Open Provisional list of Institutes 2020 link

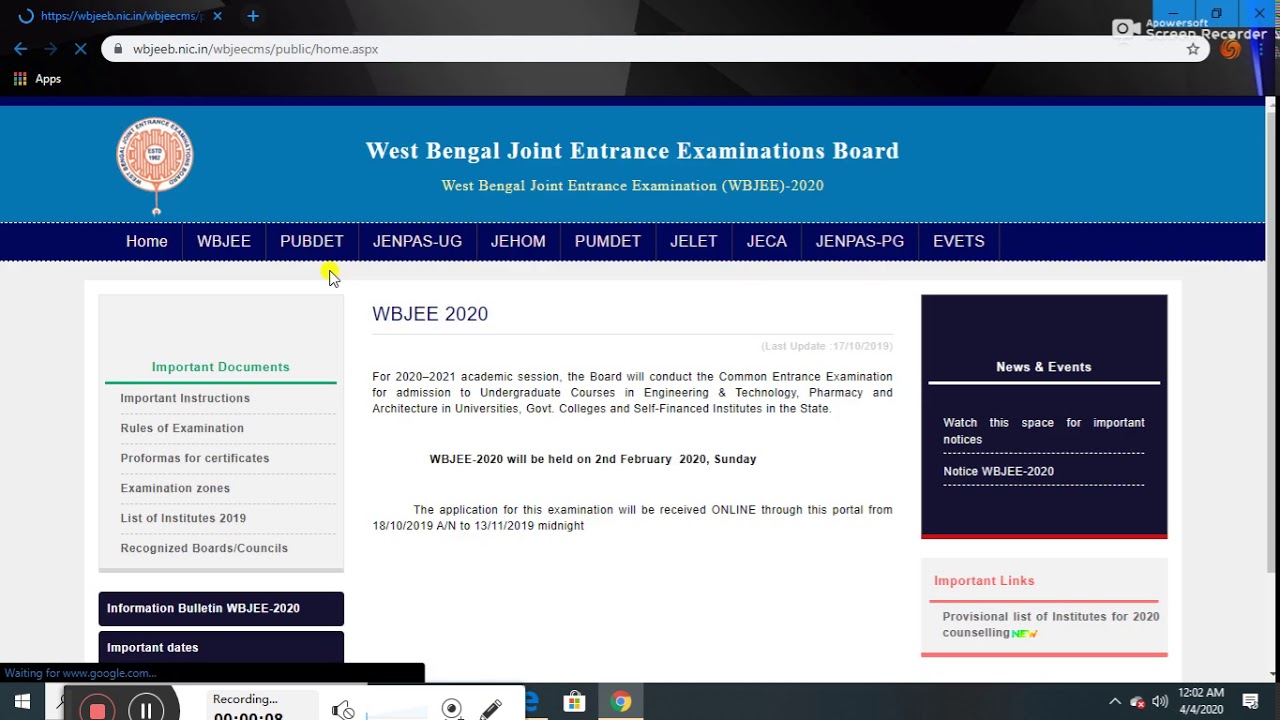[x=1051, y=624]
